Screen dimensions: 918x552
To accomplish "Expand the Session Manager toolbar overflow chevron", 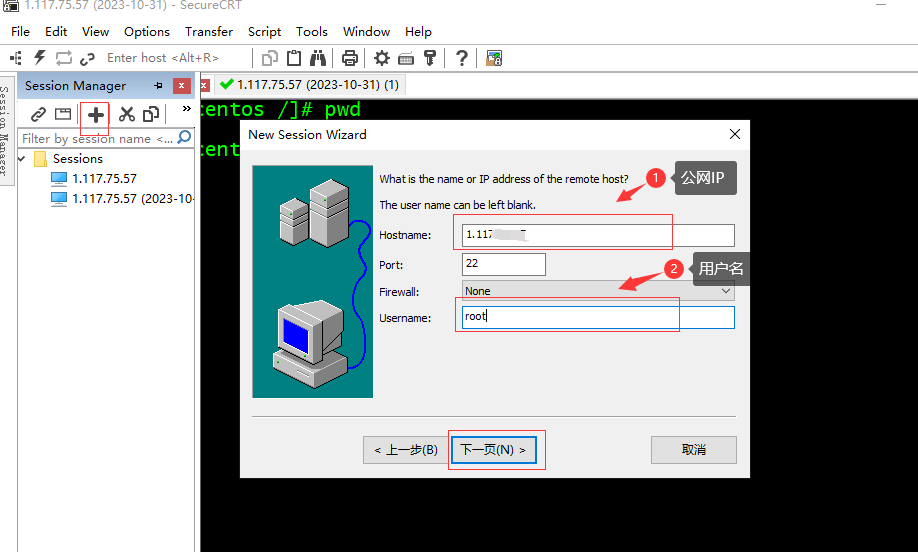I will (187, 109).
